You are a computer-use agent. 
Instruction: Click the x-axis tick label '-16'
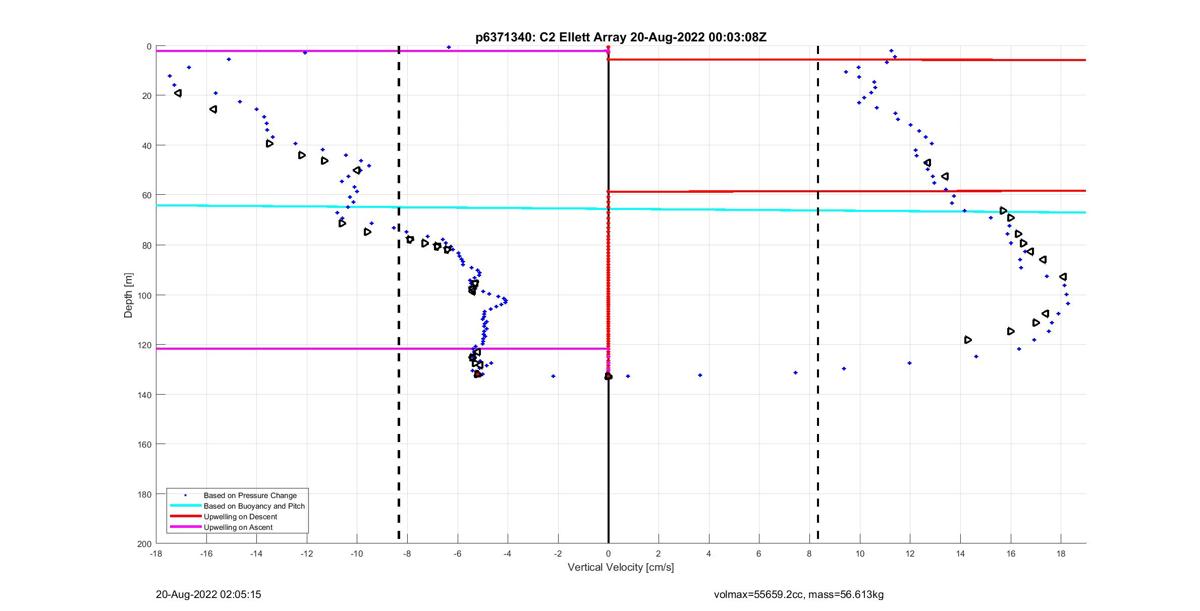tap(206, 553)
